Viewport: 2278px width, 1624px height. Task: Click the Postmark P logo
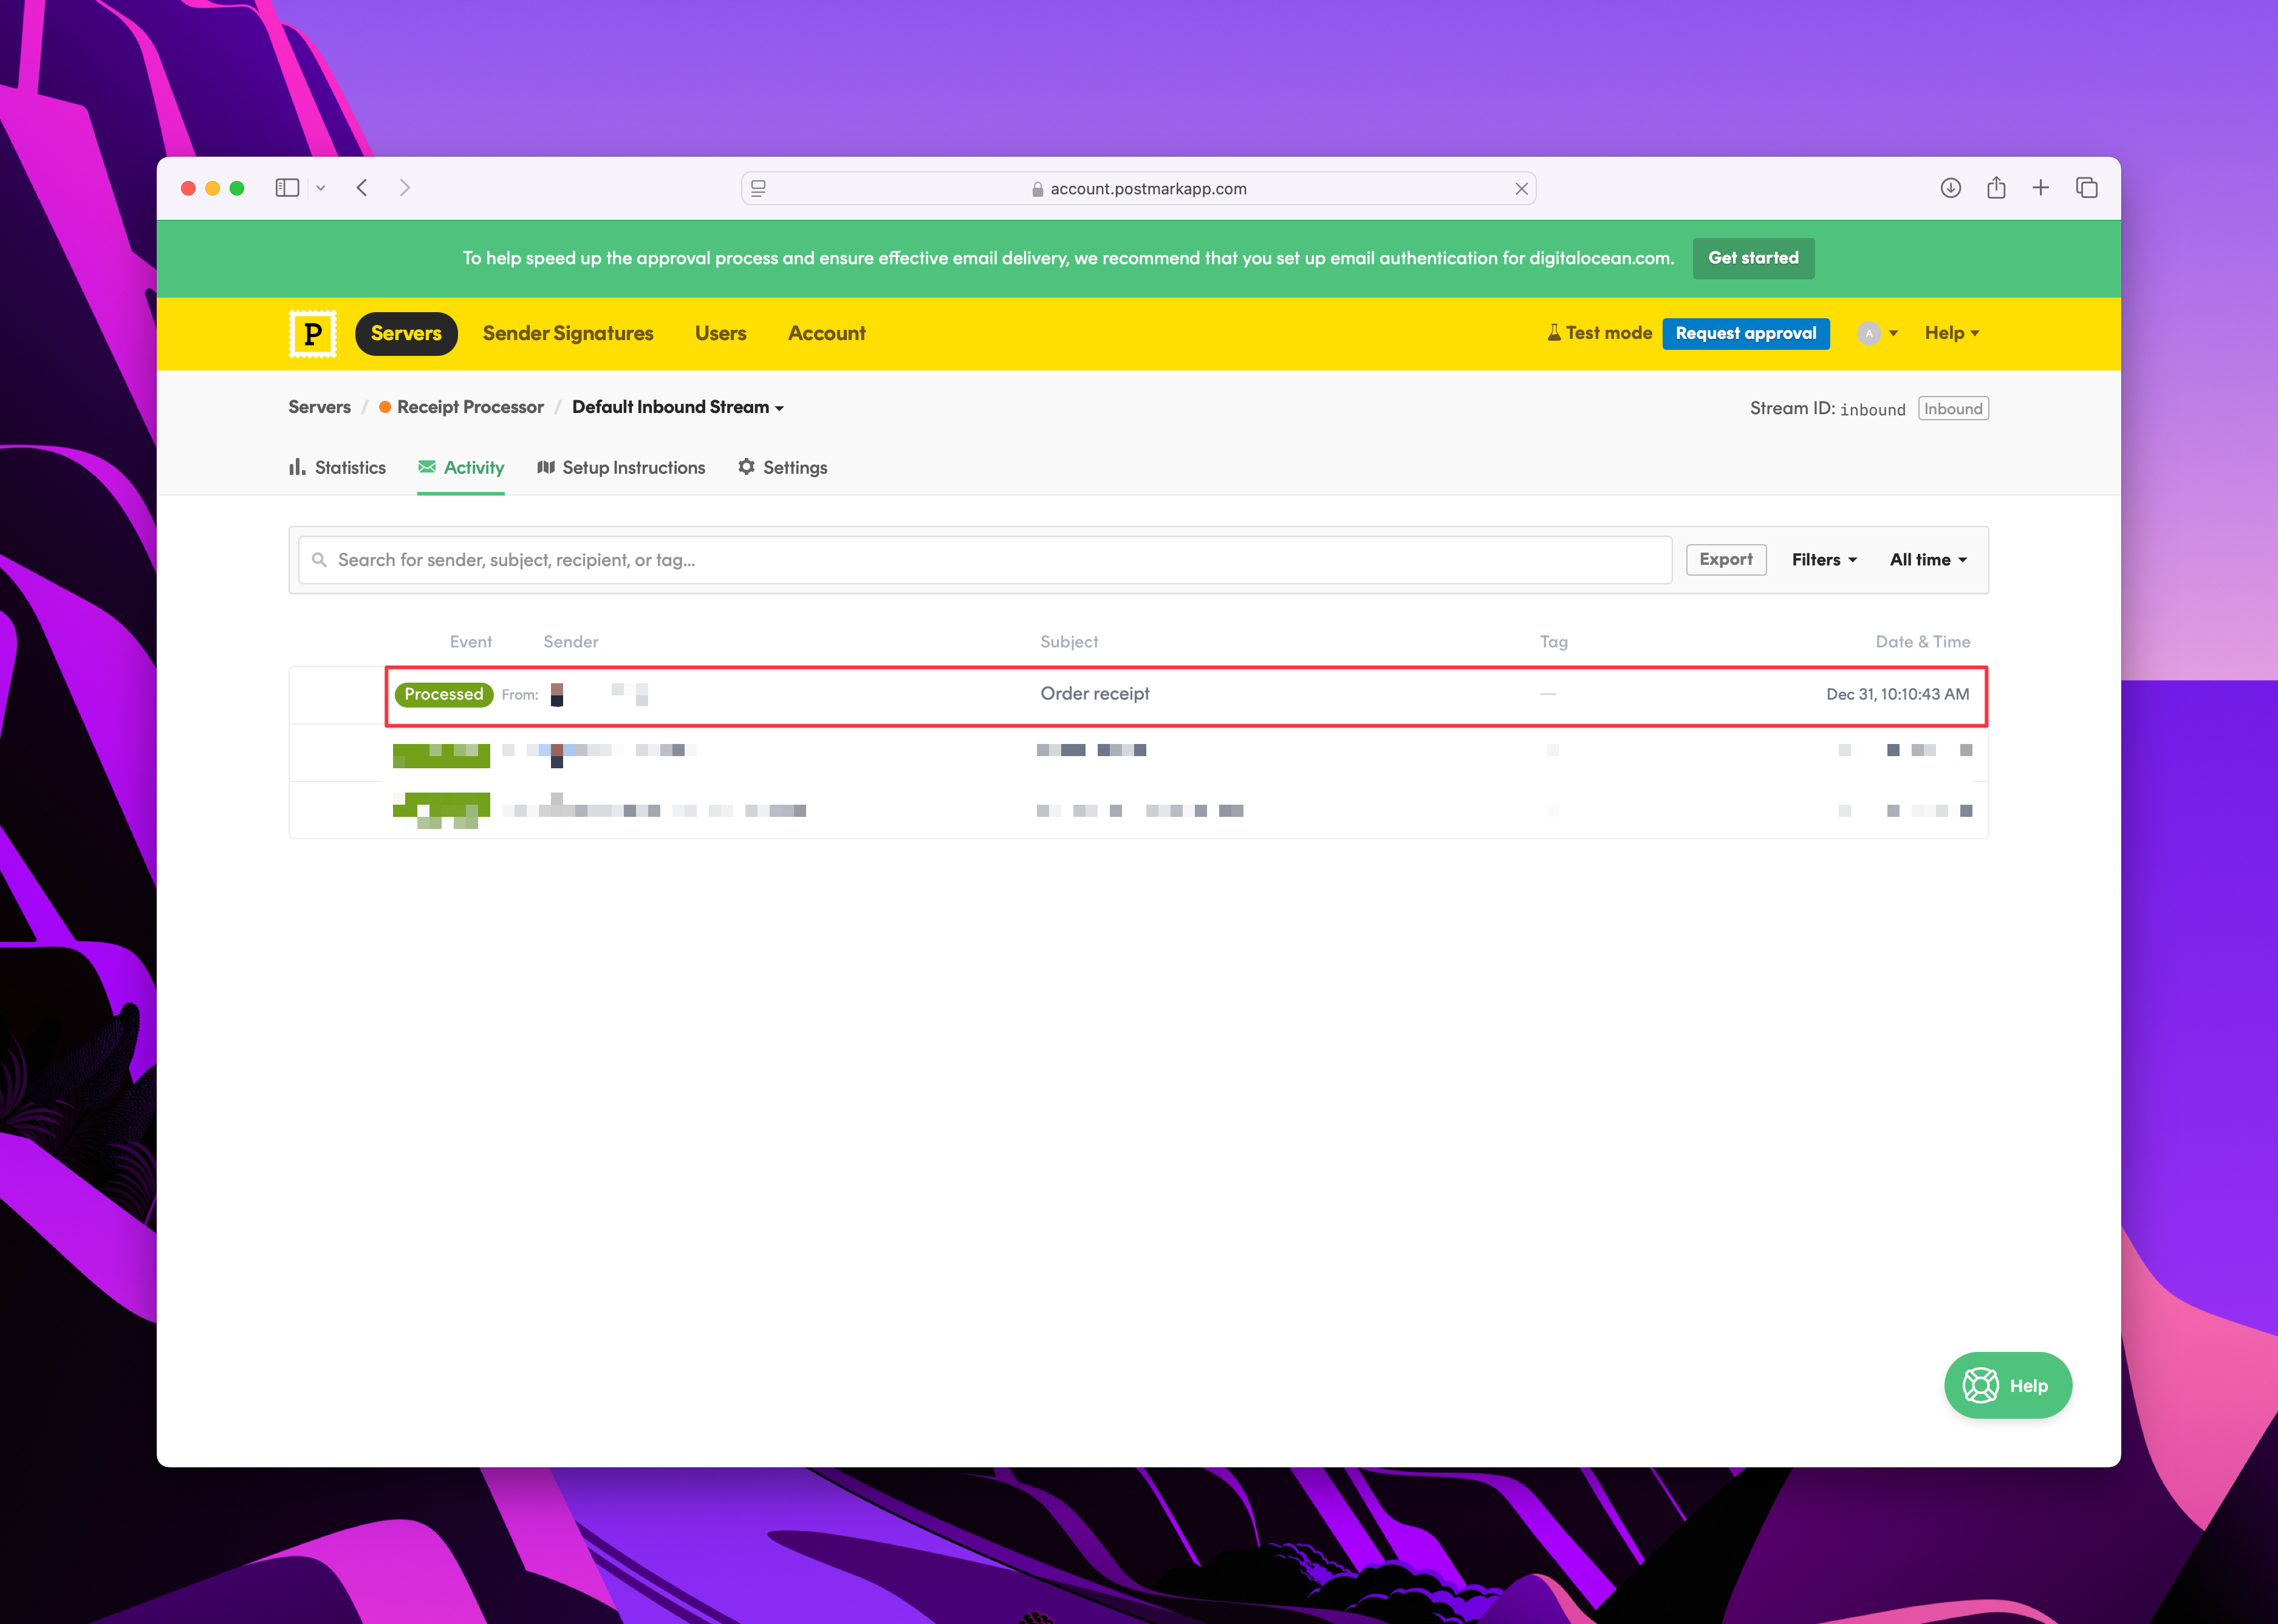point(312,333)
